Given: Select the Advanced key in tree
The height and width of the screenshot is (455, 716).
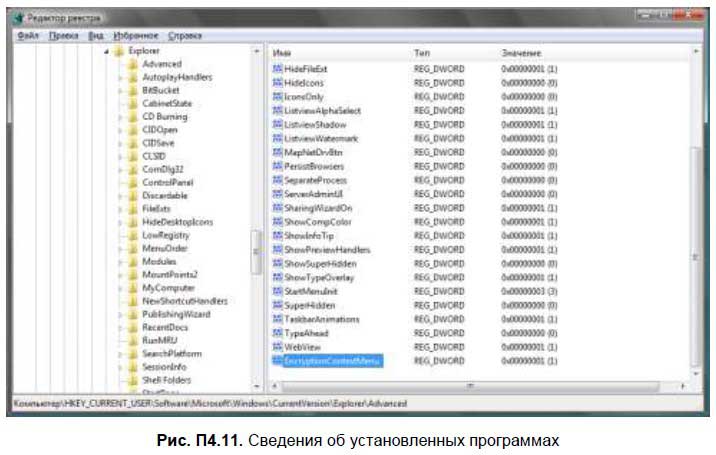Looking at the screenshot, I should coord(161,64).
